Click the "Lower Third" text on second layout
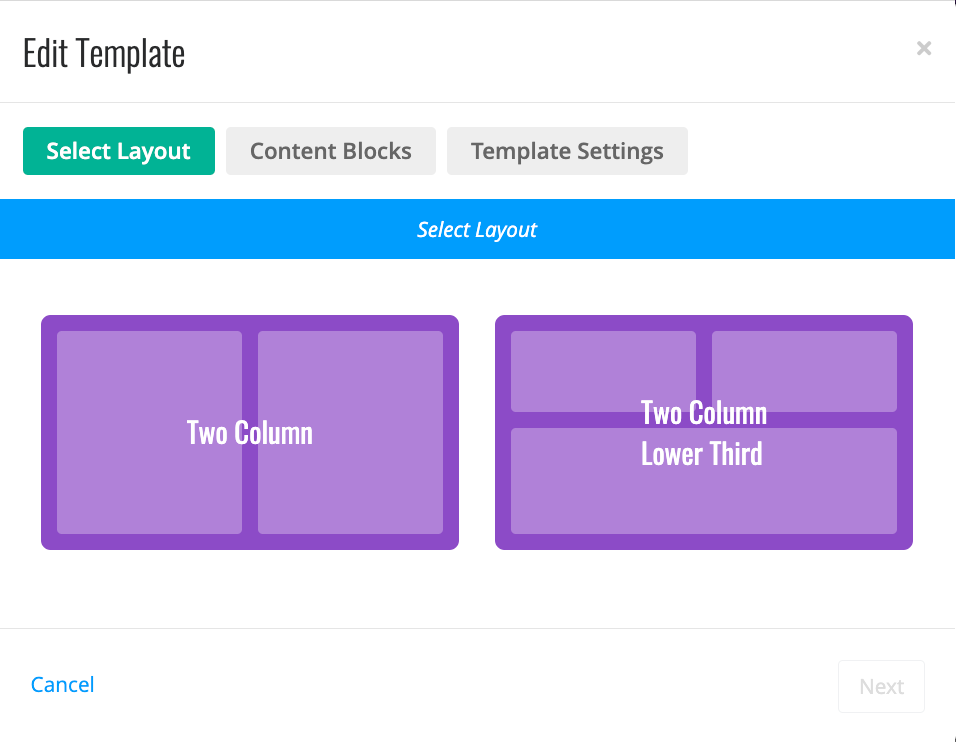 702,454
